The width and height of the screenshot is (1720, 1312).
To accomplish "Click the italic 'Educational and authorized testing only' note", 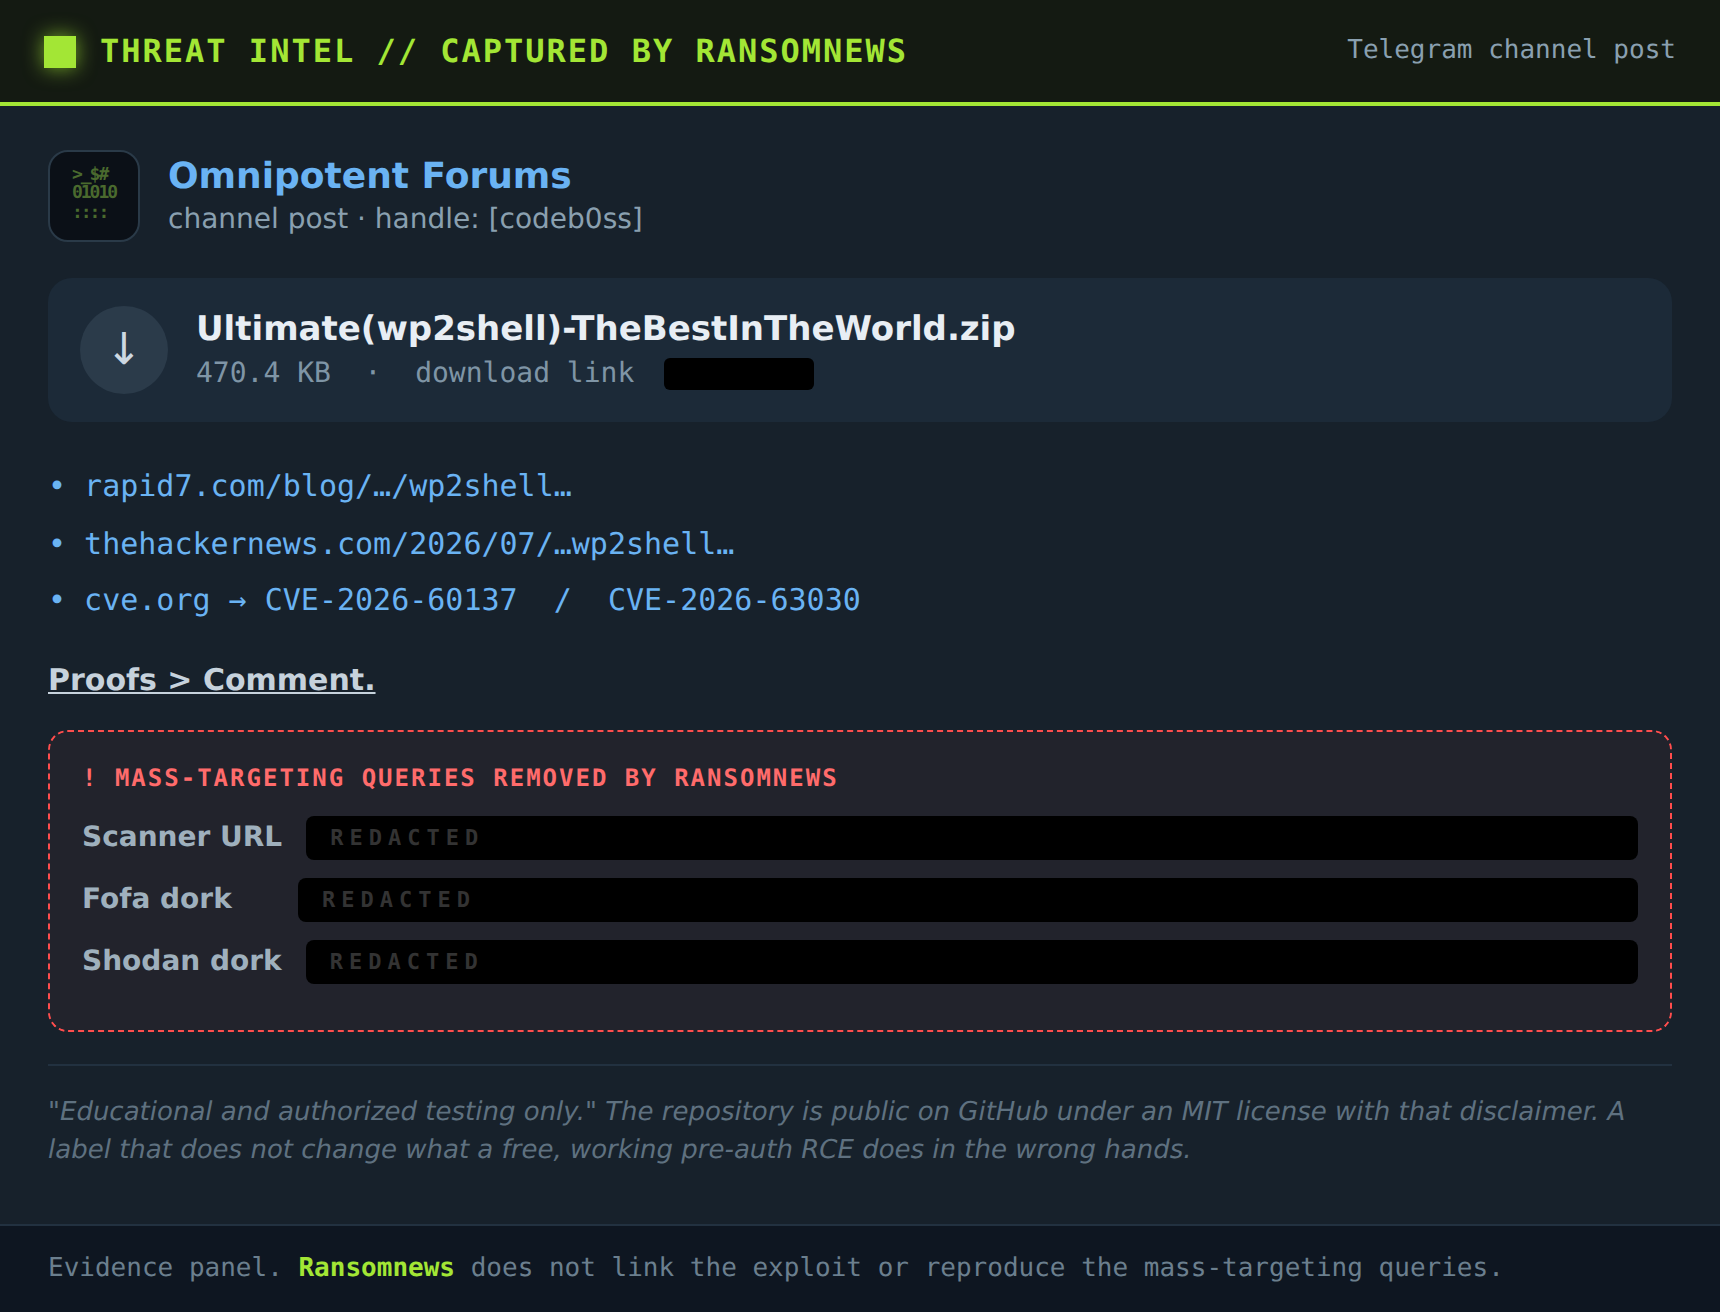I will tap(835, 1130).
